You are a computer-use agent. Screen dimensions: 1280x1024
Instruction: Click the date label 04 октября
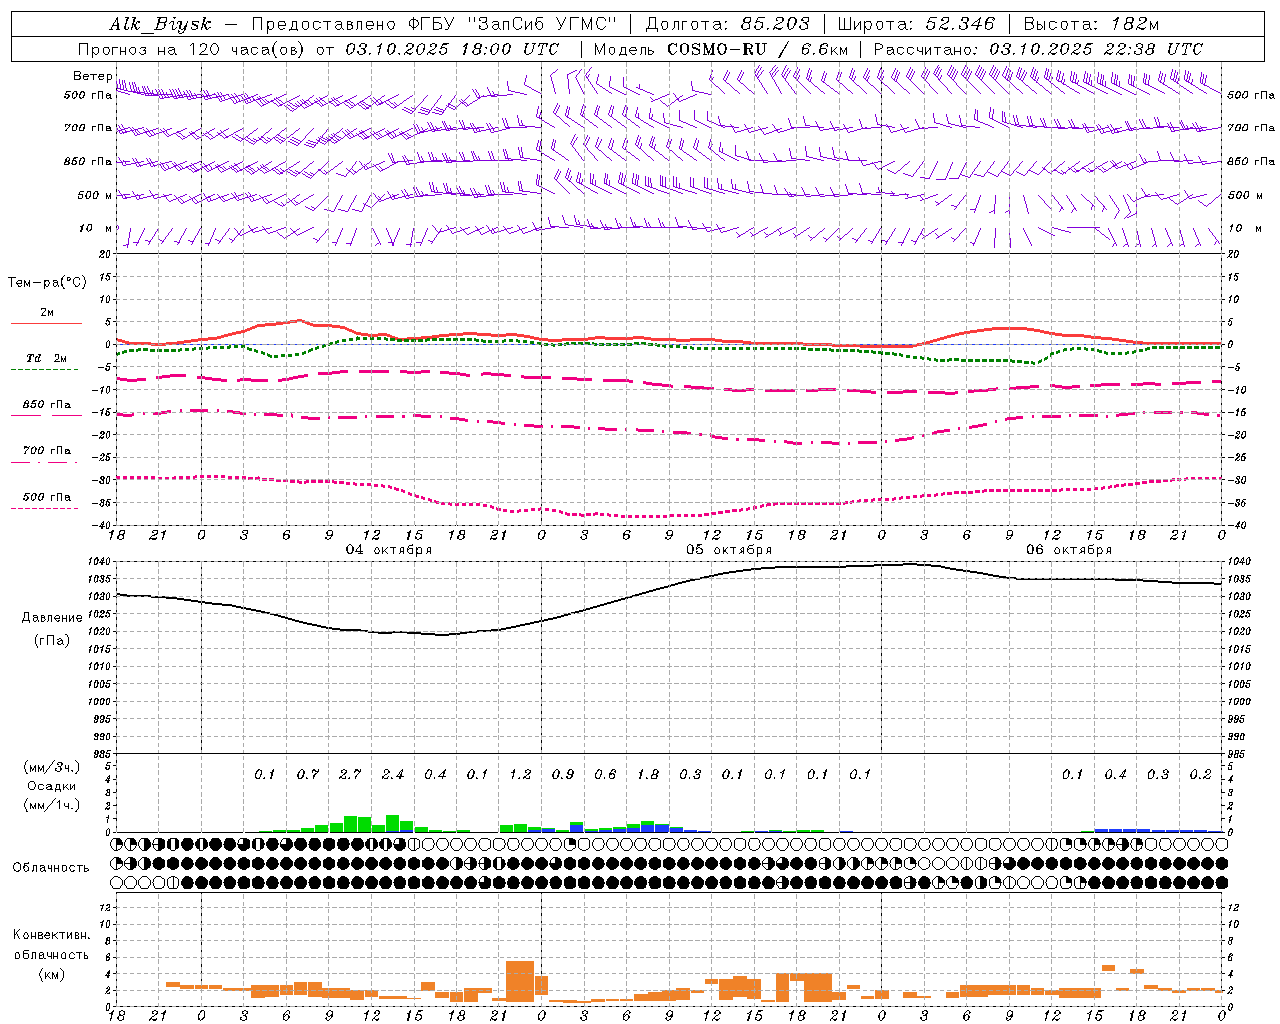pos(389,550)
